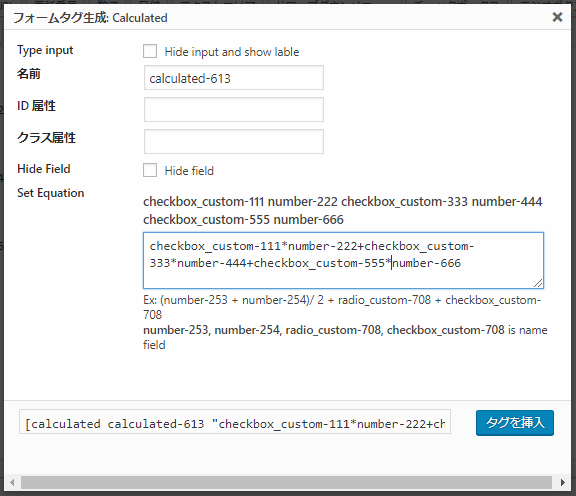Focus the クラス属性 input field
The image size is (576, 496).
tap(234, 141)
